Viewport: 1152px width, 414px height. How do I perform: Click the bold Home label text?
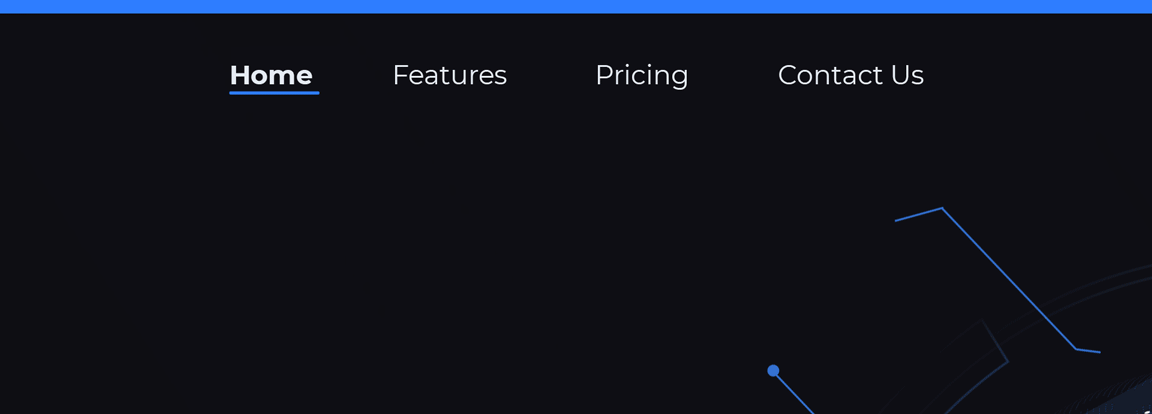272,75
